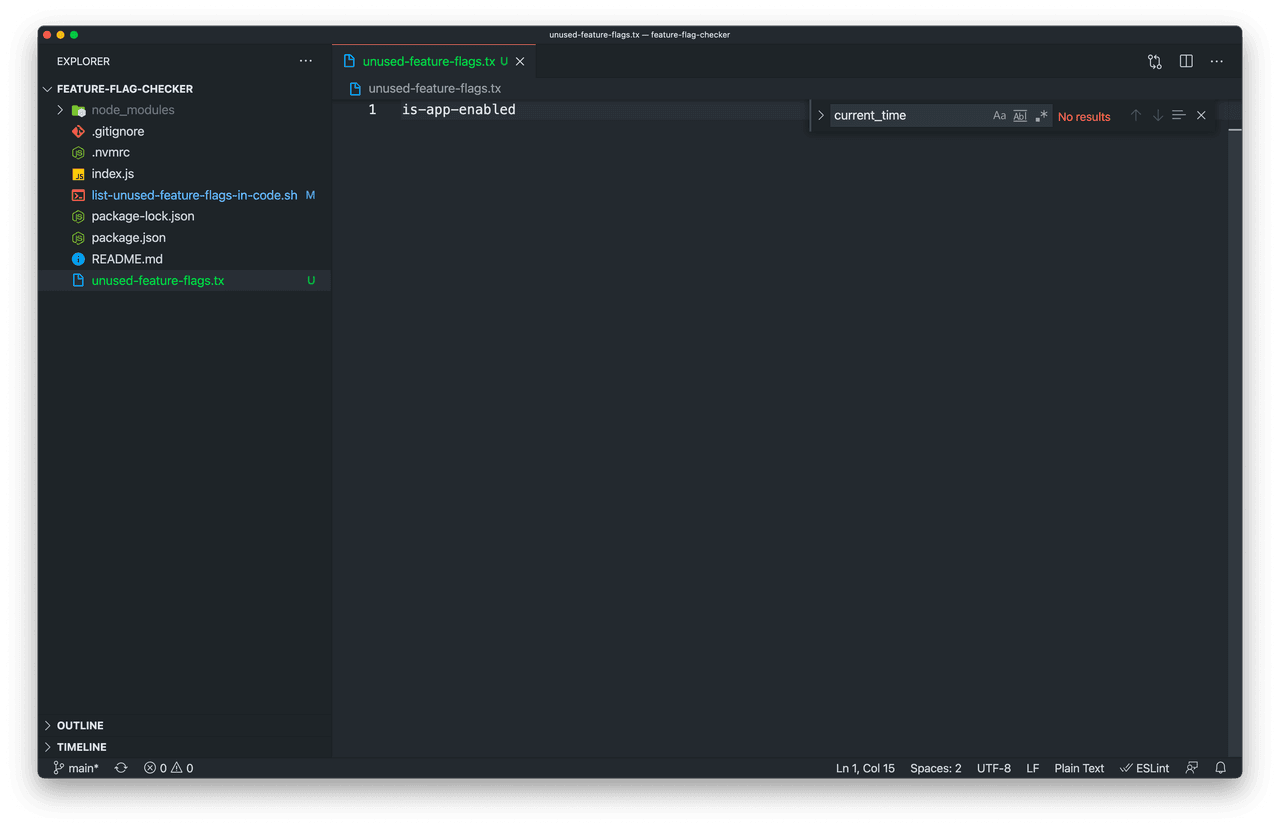Select language mode Plain Text
Screen dimensions: 1280x828
tap(1079, 768)
